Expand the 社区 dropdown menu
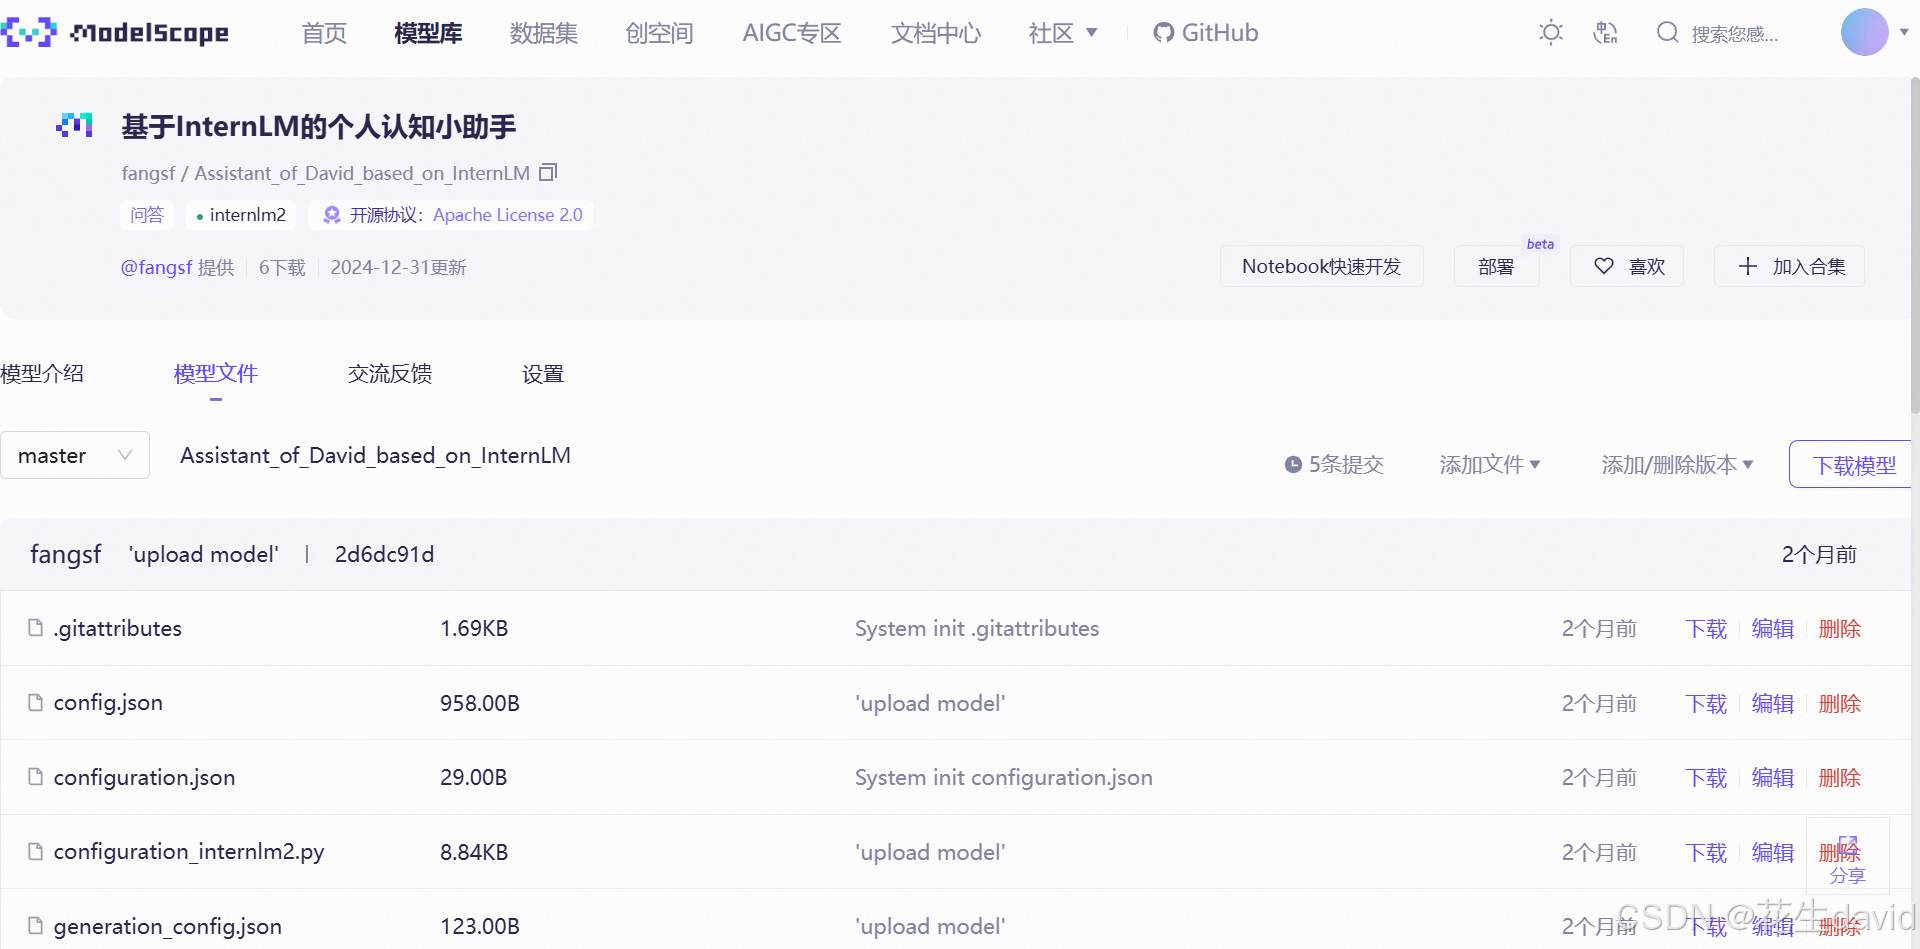Viewport: 1920px width, 949px height. 1063,33
